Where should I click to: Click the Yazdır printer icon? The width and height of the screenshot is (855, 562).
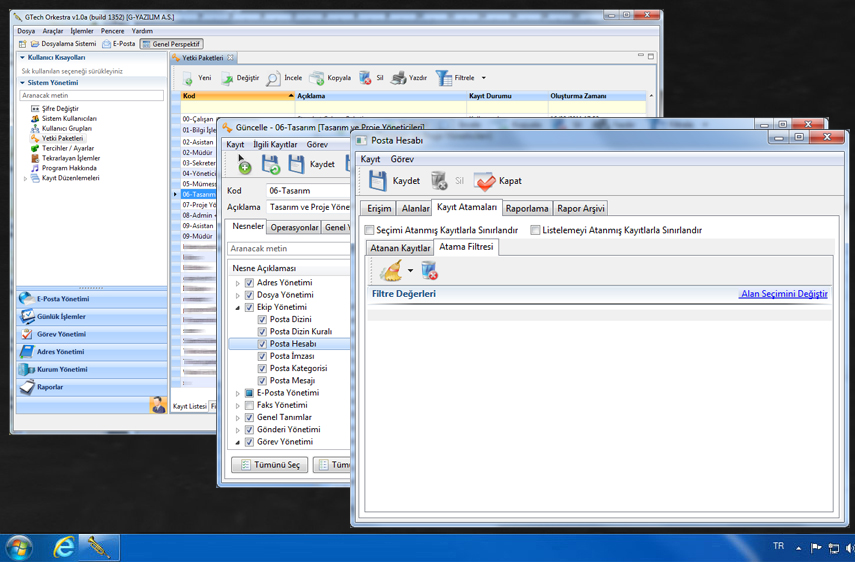[398, 78]
